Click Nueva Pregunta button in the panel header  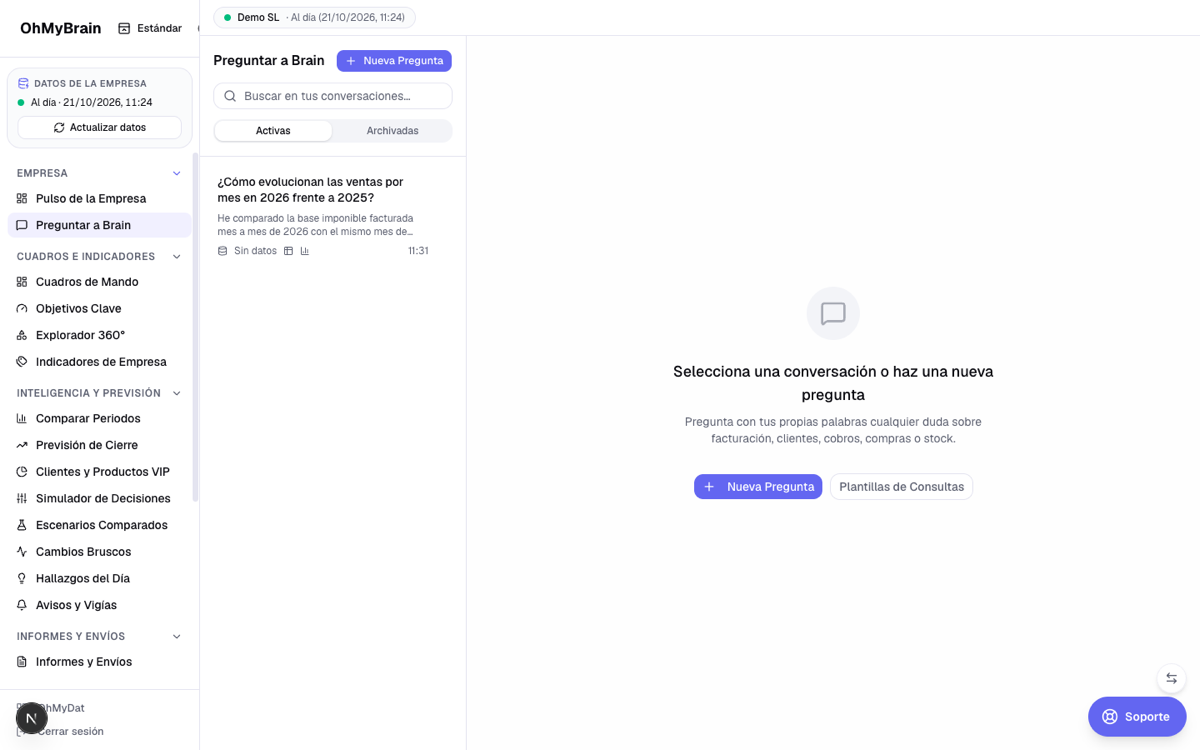(394, 61)
